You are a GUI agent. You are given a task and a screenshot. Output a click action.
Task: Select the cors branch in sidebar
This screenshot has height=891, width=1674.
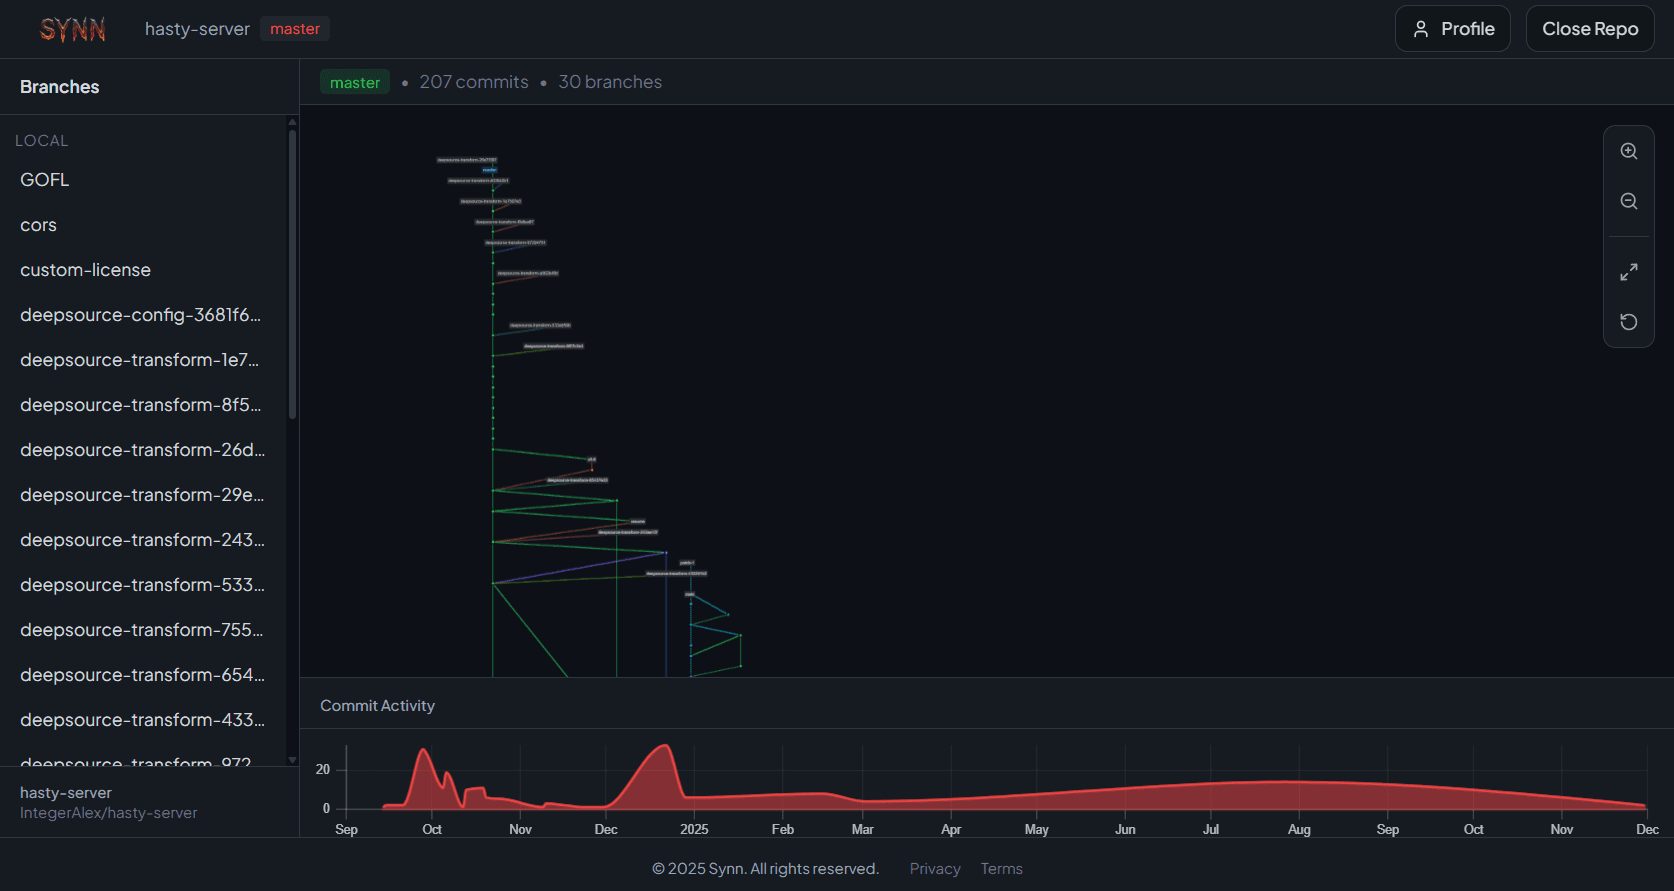(39, 225)
